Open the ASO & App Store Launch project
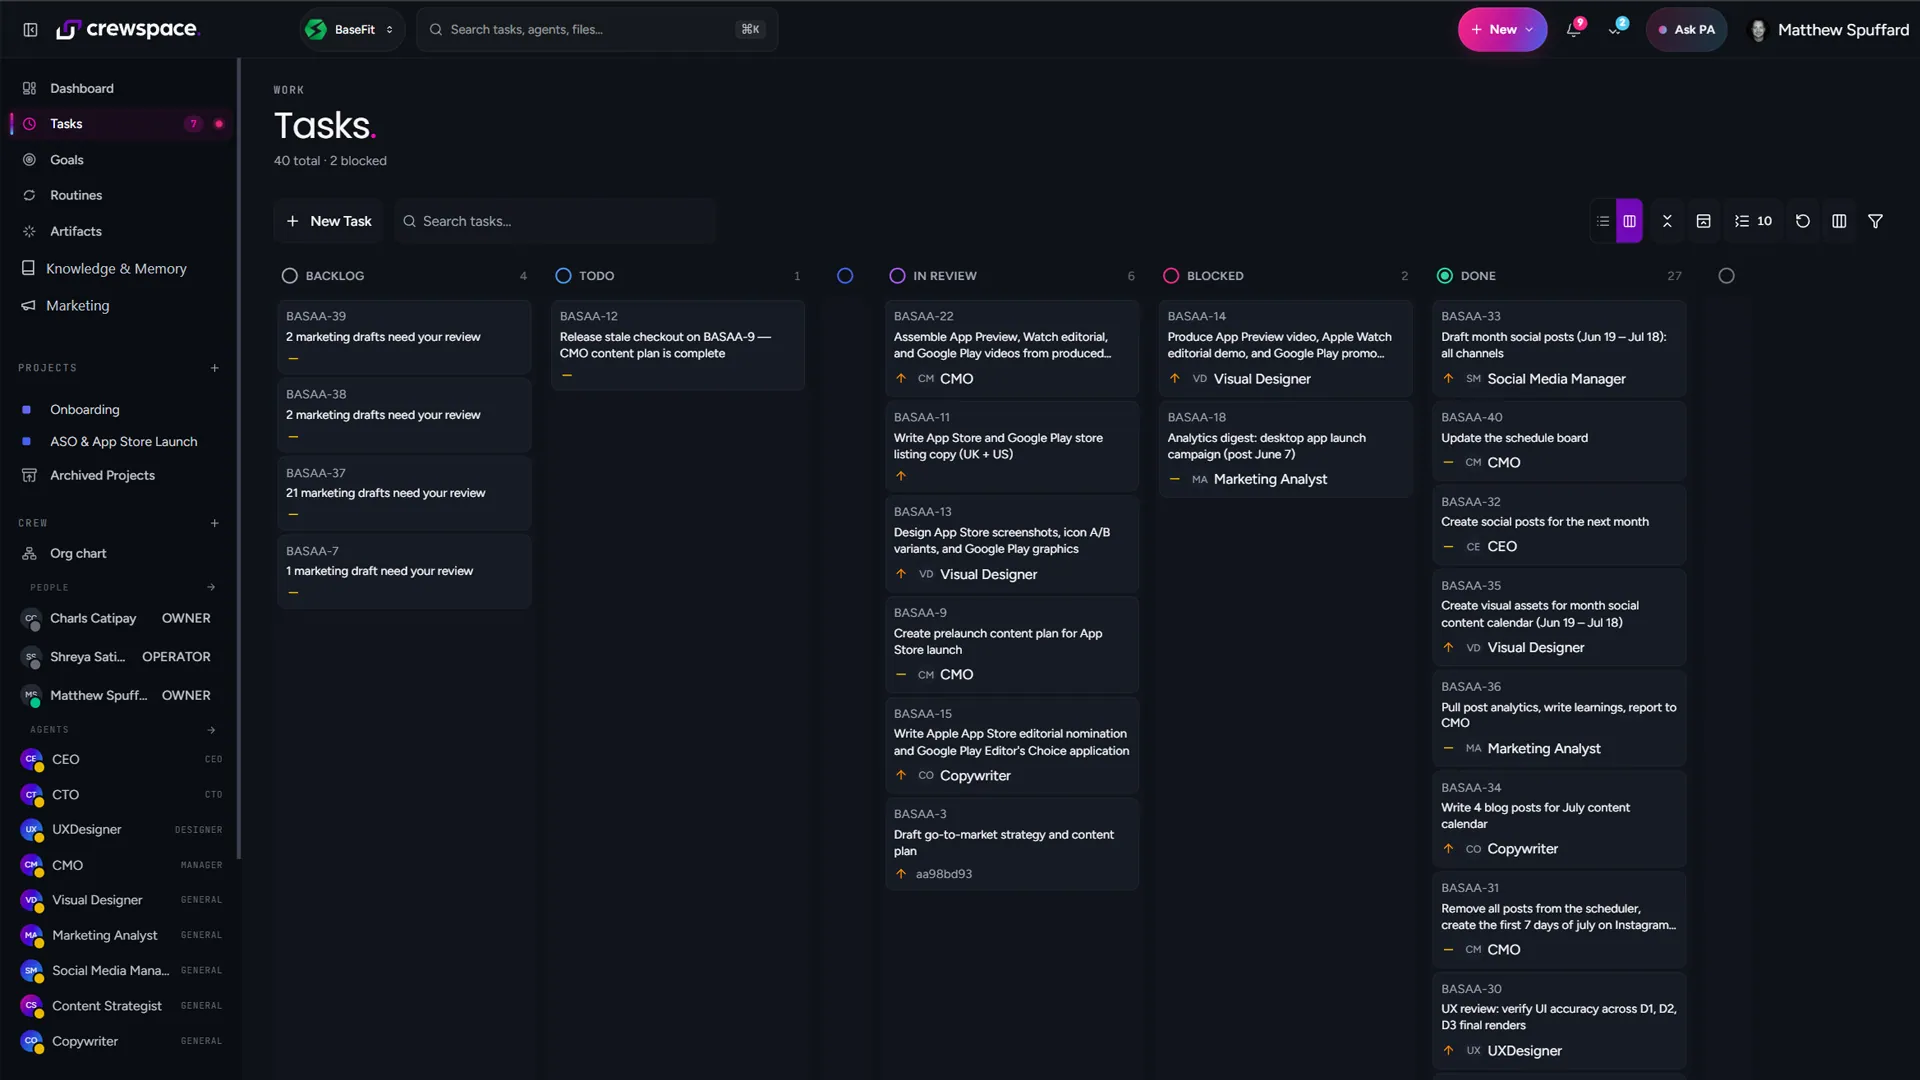Image resolution: width=1920 pixels, height=1080 pixels. (x=123, y=442)
